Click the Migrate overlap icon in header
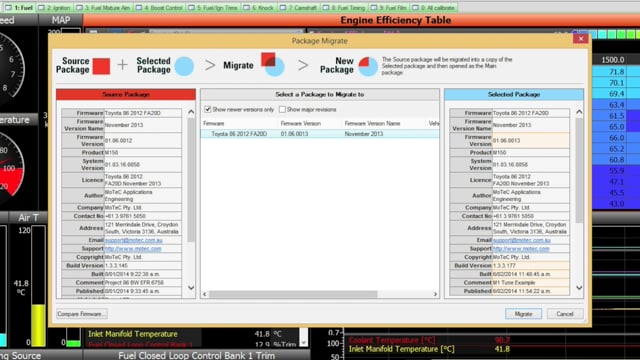Viewport: 640px width, 360px height. [272, 64]
